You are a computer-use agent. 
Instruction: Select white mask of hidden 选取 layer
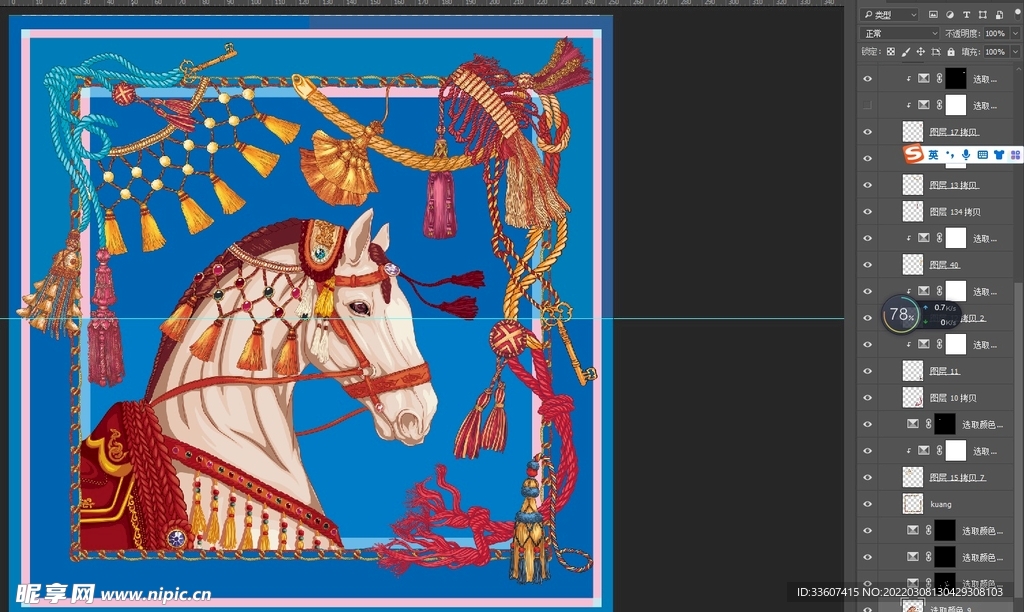coord(955,105)
